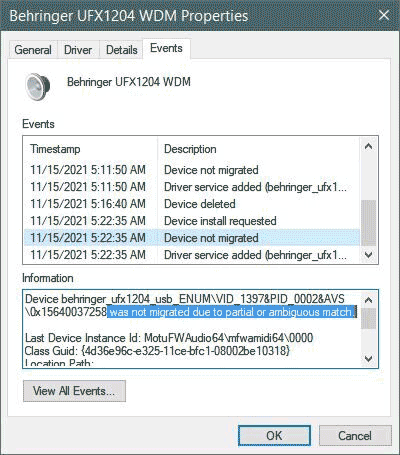
Task: Click the 'Class Guid' line in Information
Action: [157, 351]
